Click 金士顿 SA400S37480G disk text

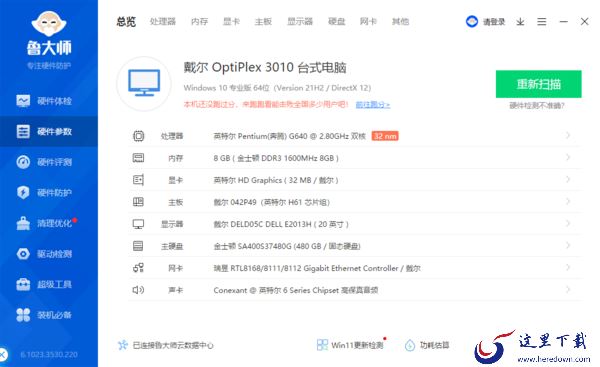(x=287, y=246)
